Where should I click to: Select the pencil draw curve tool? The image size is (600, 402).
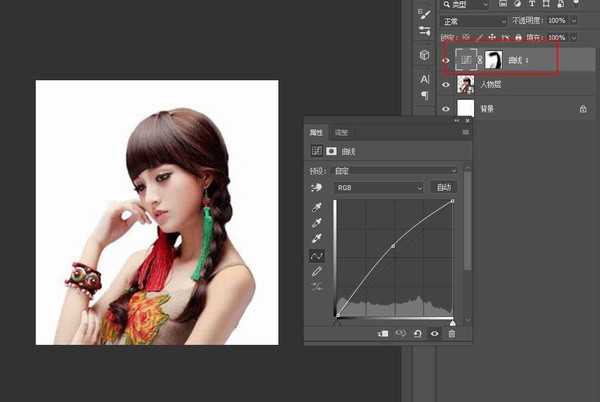coord(317,271)
